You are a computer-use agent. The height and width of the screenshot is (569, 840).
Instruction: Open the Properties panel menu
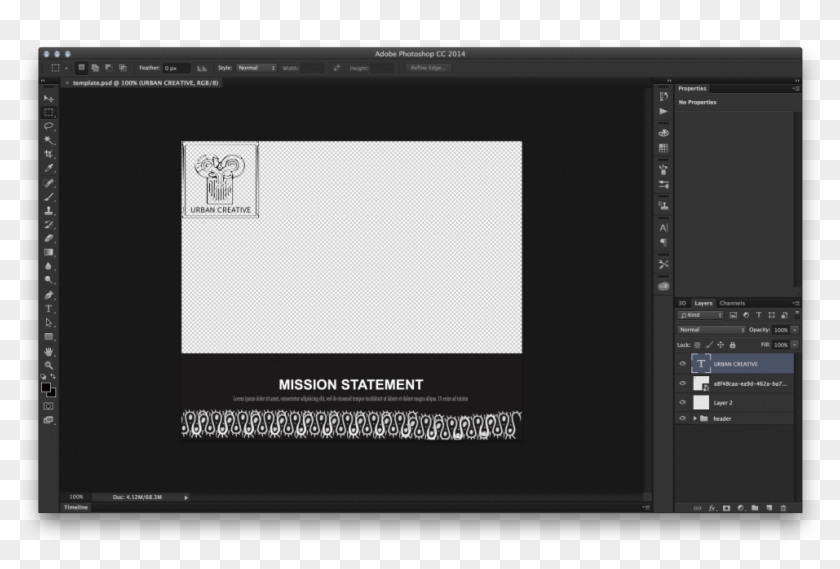796,88
